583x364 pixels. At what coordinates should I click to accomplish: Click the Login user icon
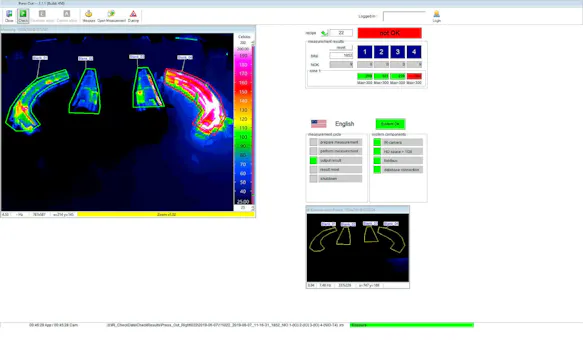[437, 16]
